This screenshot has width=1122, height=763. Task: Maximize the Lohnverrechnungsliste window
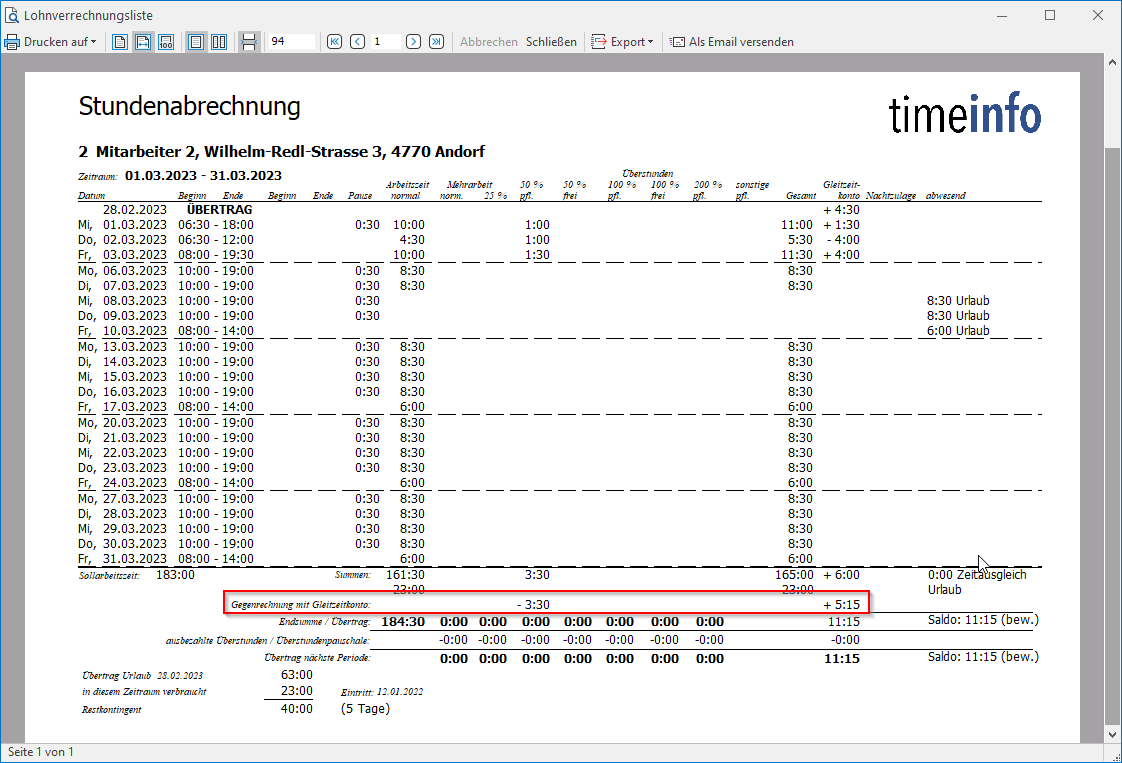tap(1050, 15)
